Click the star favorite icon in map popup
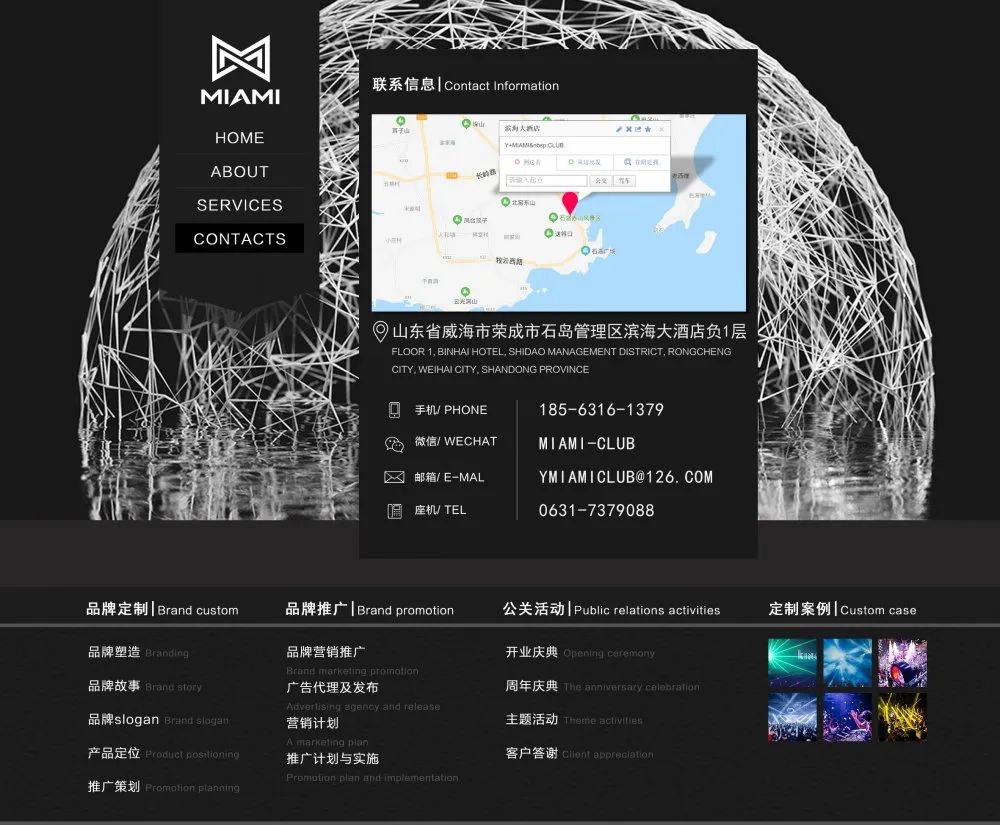Viewport: 1000px width, 825px height. pos(648,129)
